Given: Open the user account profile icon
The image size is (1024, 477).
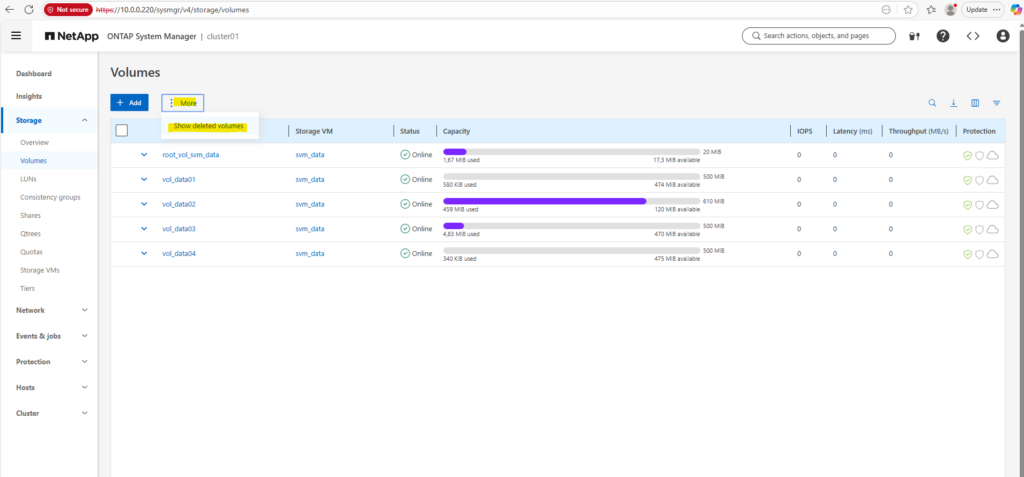Looking at the screenshot, I should 1002,36.
